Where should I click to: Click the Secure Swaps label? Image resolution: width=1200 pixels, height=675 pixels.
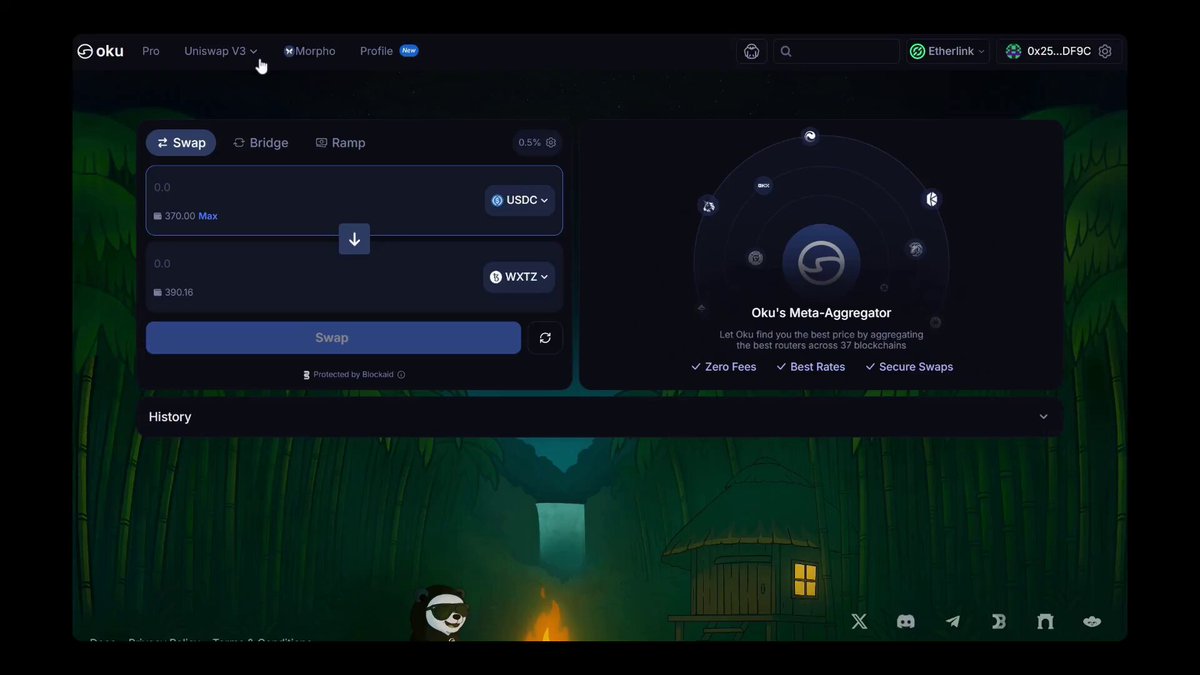coord(916,367)
